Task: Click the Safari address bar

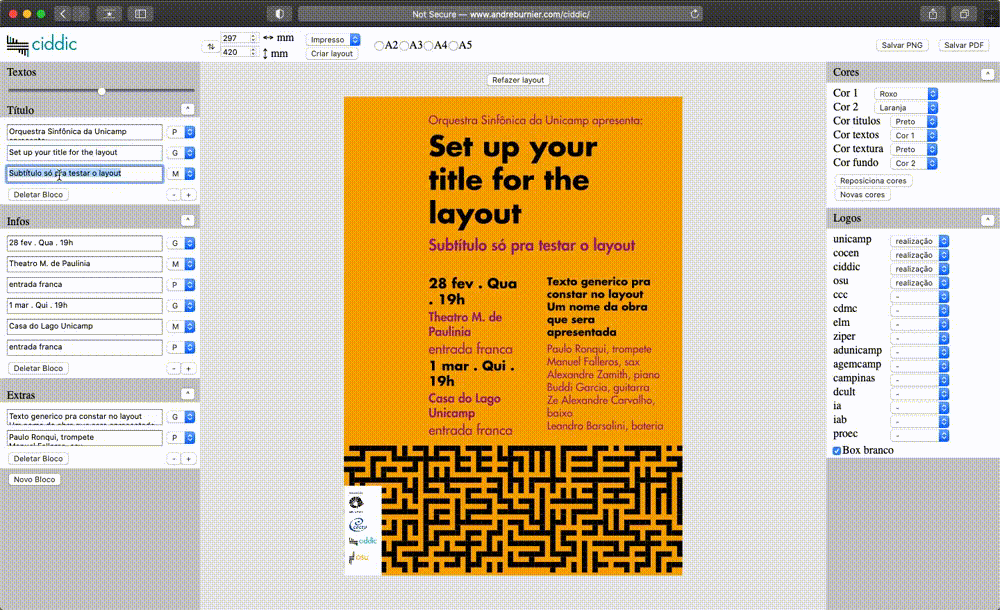Action: 501,13
